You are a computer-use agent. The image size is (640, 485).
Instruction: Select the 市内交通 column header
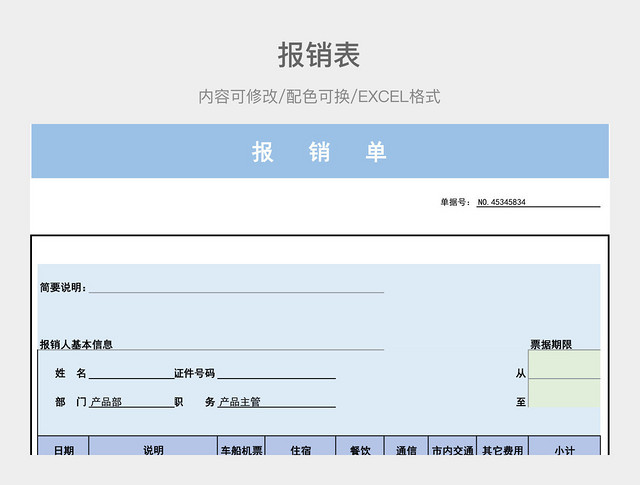coord(452,446)
